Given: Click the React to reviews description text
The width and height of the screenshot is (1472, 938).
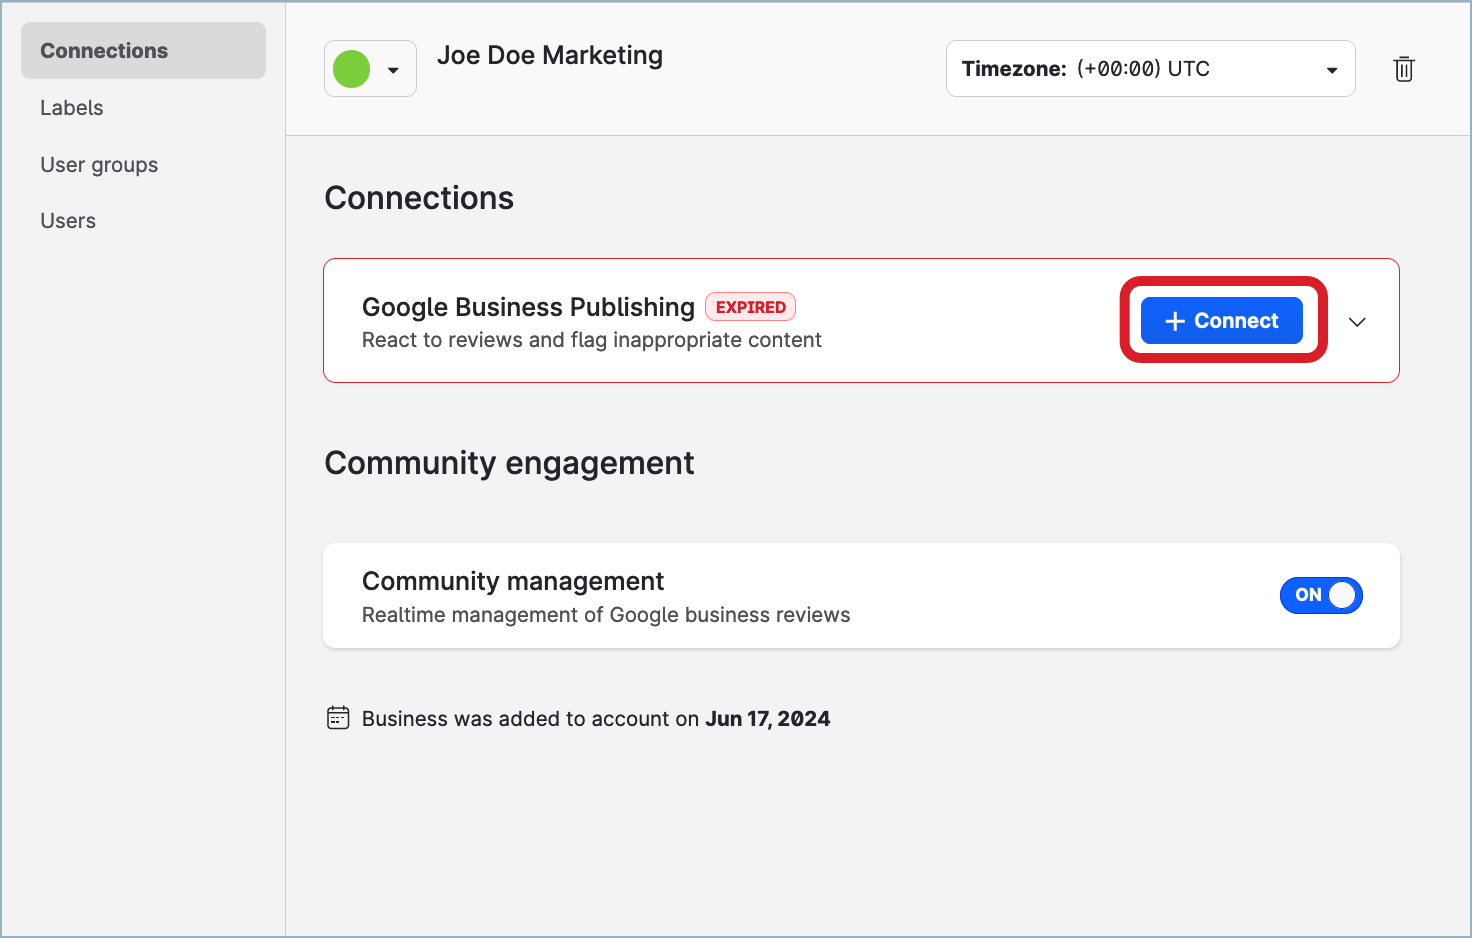Looking at the screenshot, I should pos(591,340).
